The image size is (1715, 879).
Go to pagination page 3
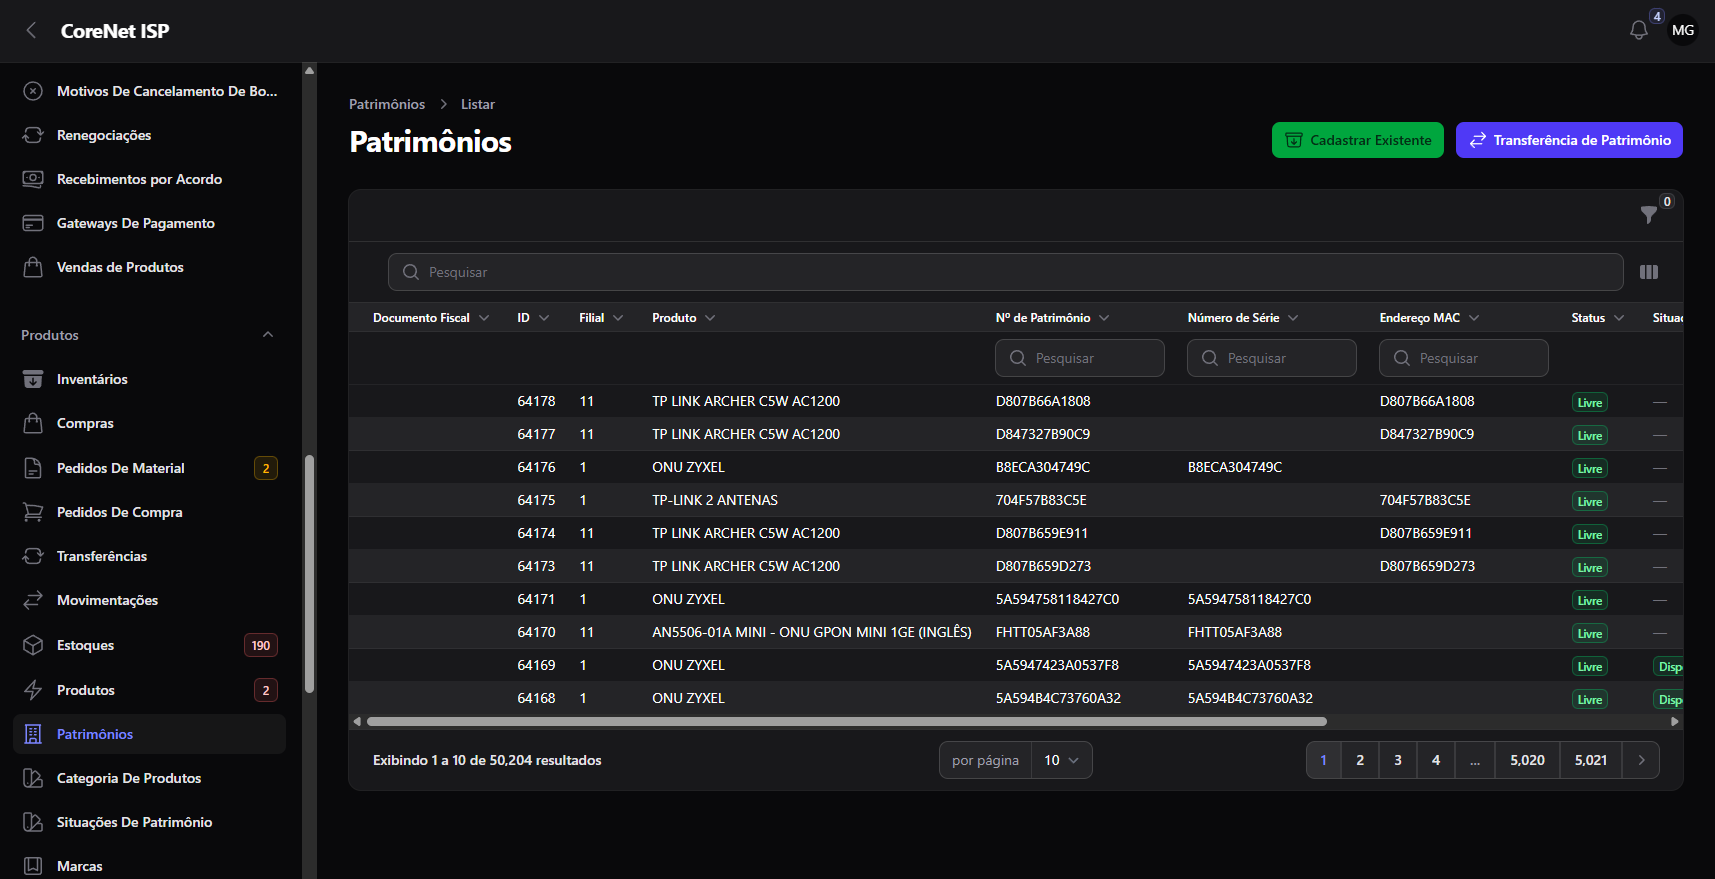tap(1398, 760)
